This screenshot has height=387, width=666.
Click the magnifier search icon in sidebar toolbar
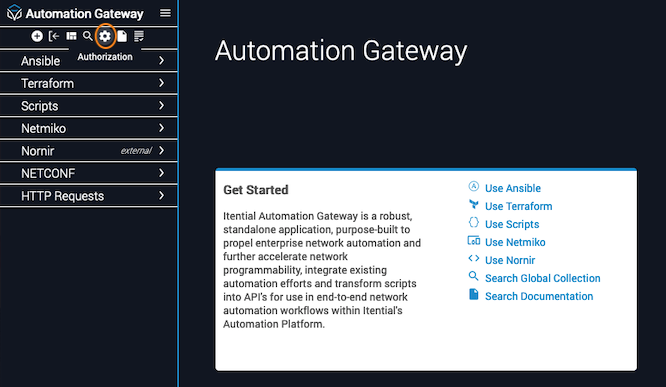click(87, 36)
